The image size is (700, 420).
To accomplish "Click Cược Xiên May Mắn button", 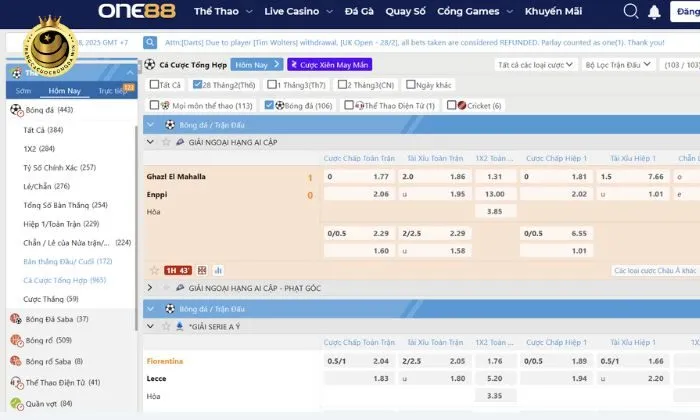I will (x=329, y=65).
